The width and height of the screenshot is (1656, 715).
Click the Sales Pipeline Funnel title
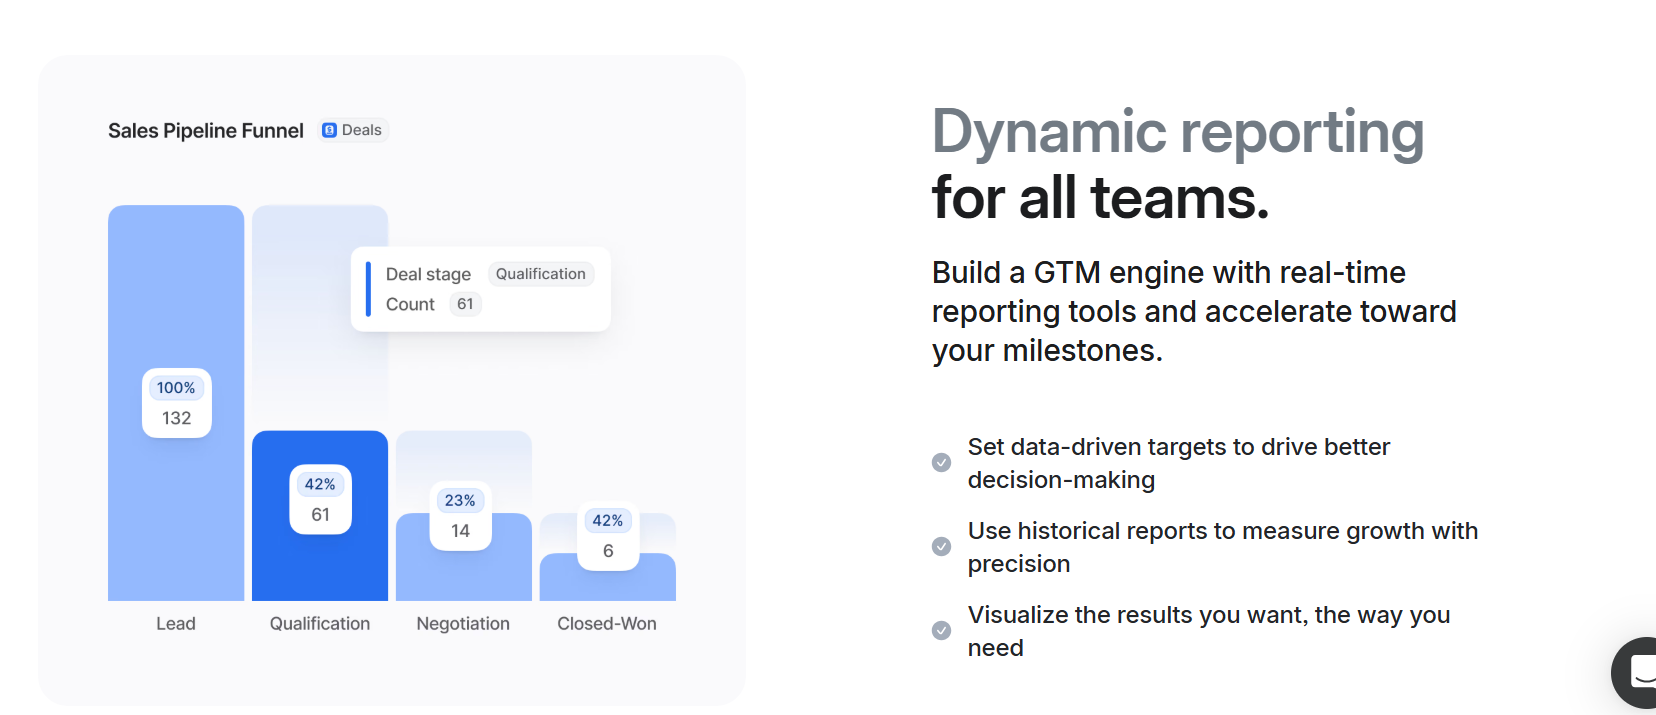[x=206, y=131]
